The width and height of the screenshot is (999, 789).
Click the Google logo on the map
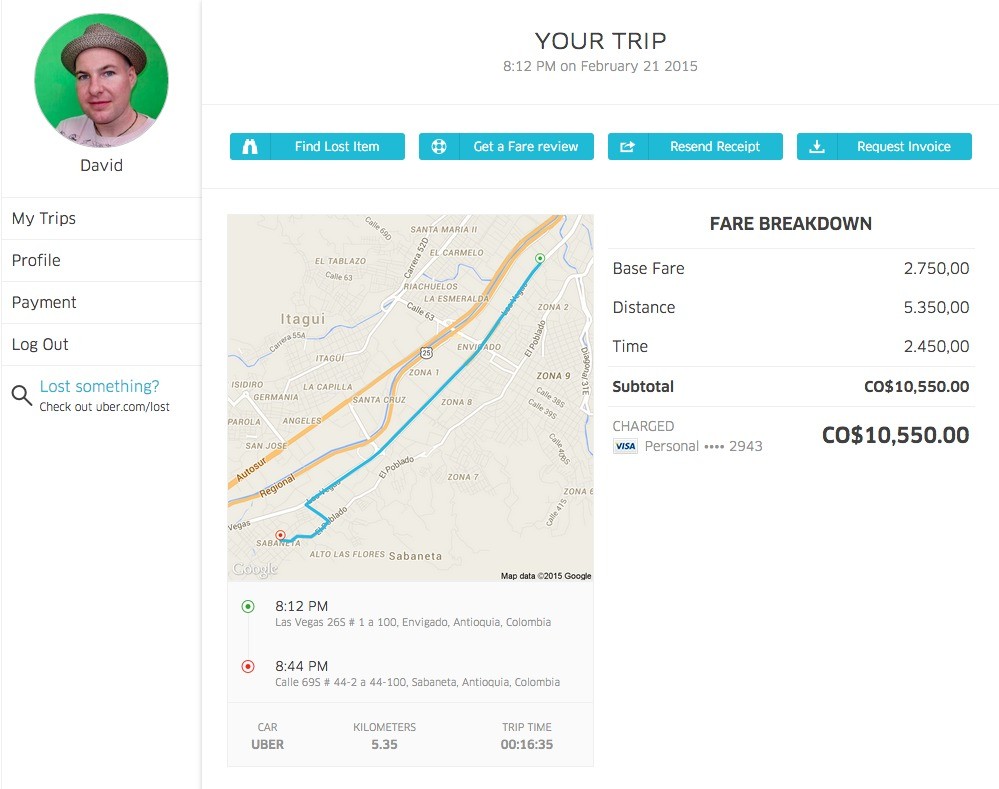[252, 568]
